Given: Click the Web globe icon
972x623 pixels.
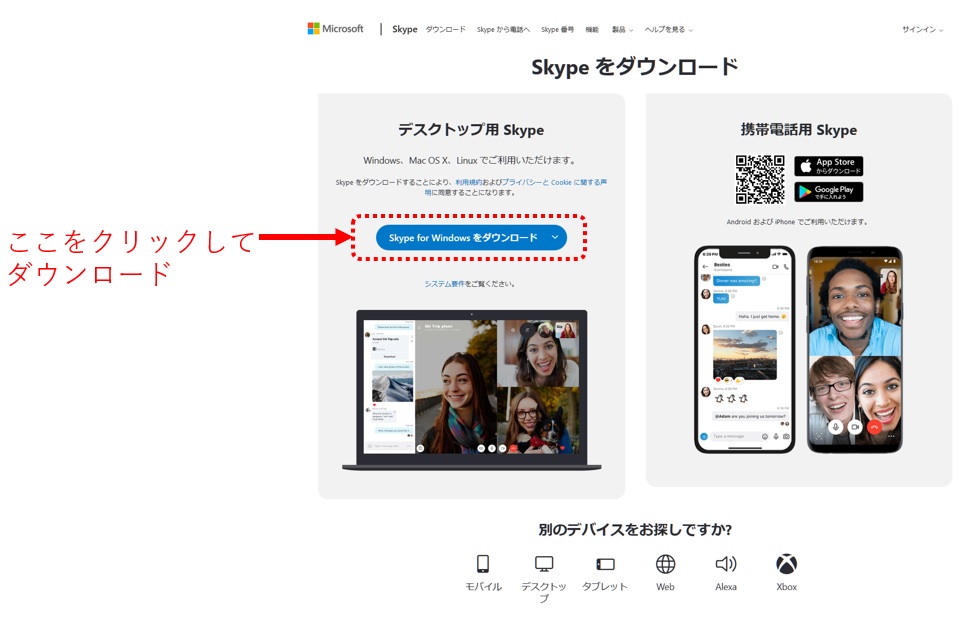Looking at the screenshot, I should 665,564.
